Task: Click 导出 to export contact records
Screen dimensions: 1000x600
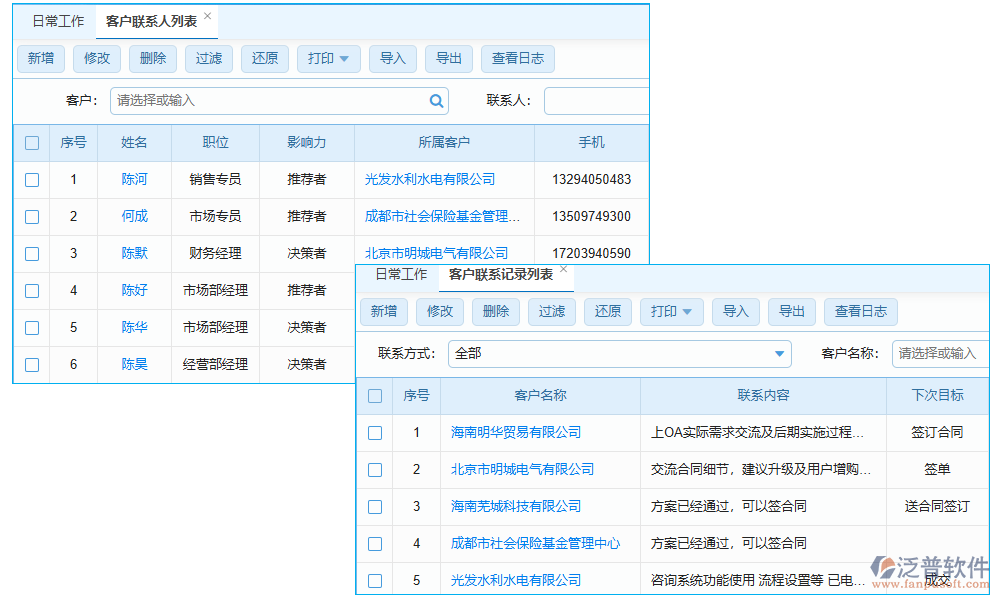Action: click(448, 58)
